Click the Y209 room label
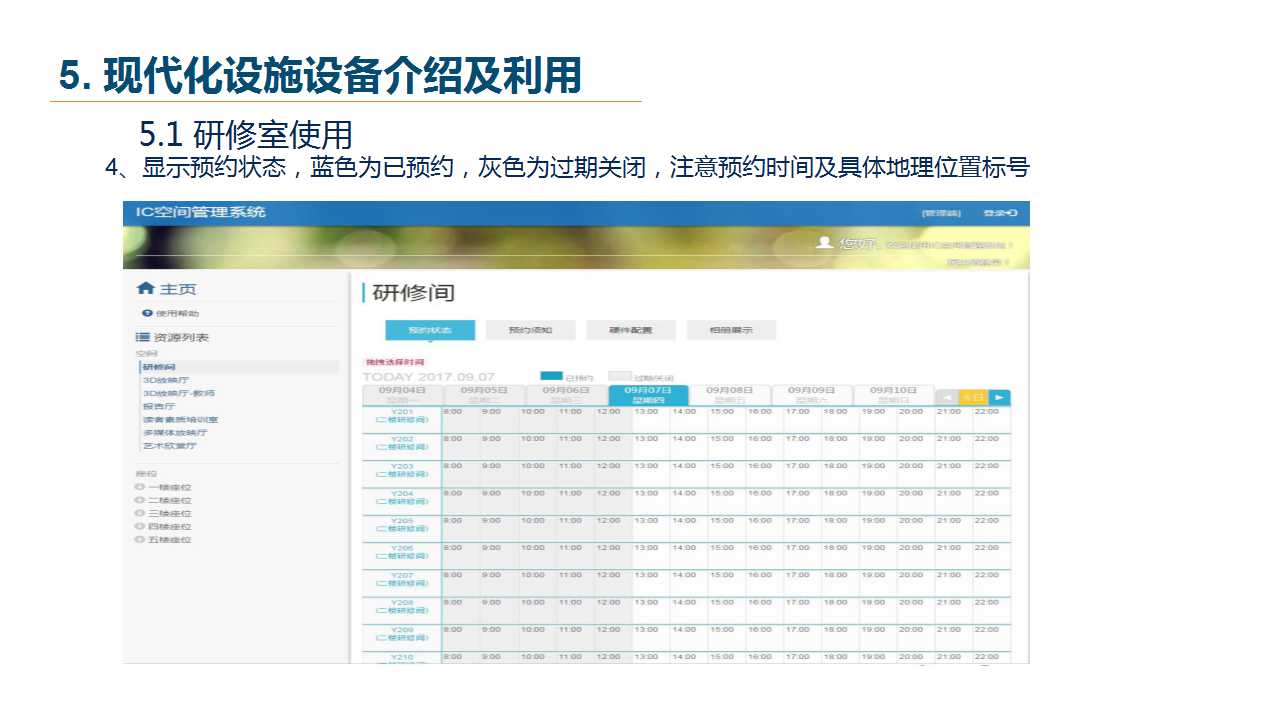This screenshot has height=720, width=1280. [402, 633]
